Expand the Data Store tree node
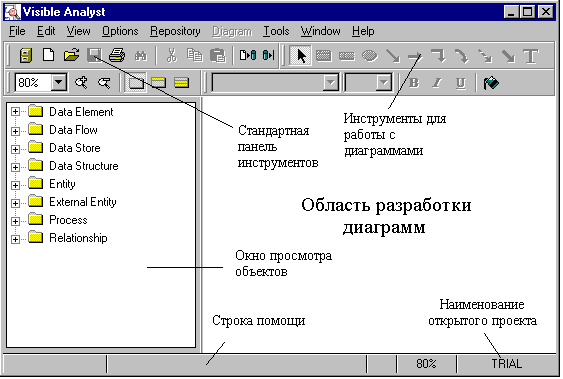The image size is (563, 379). [15, 149]
